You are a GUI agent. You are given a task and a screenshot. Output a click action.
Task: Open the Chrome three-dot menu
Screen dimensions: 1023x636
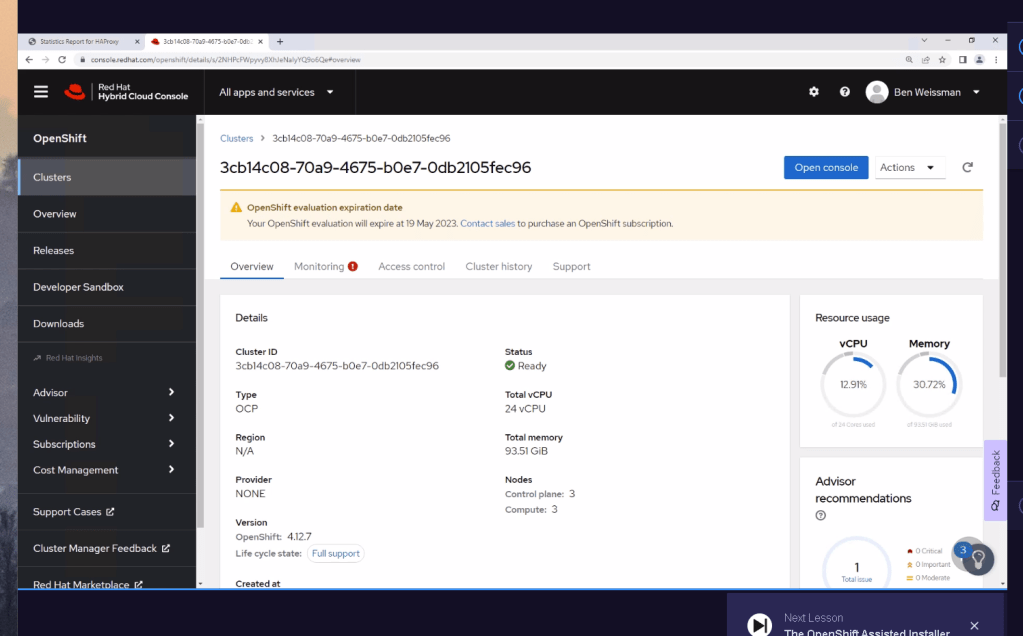point(996,59)
